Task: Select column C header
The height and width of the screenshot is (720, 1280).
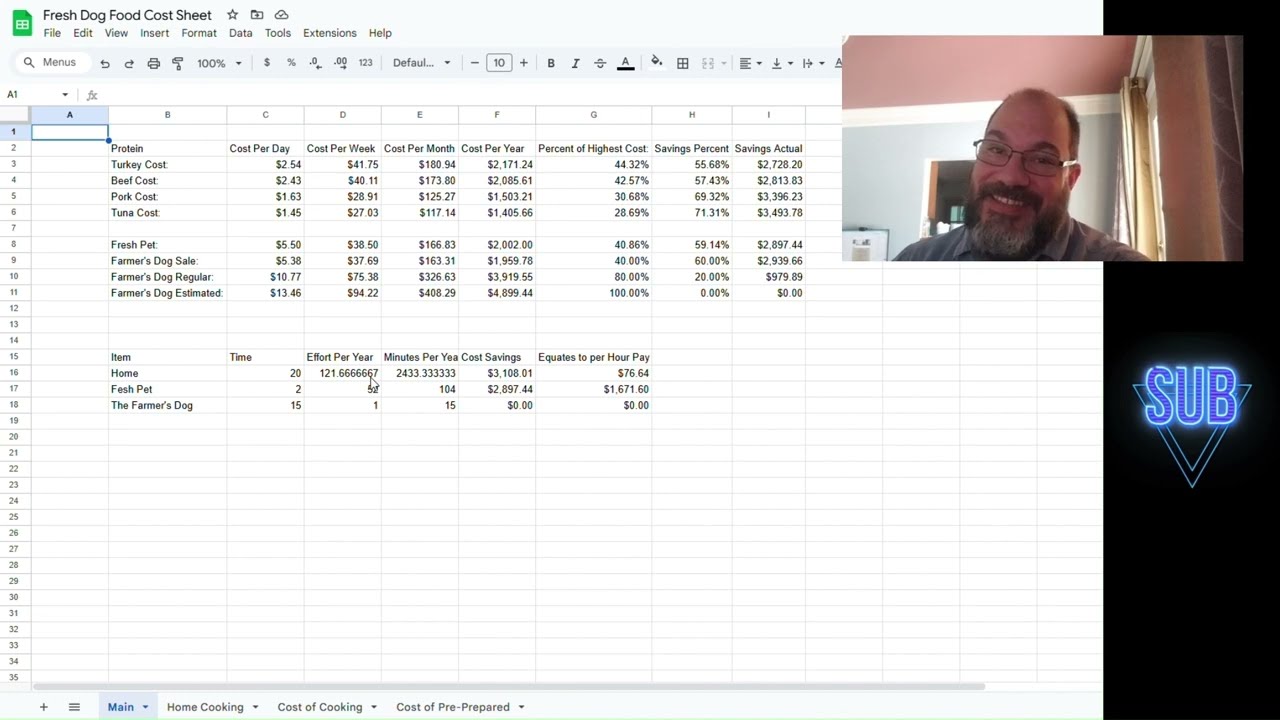Action: [265, 115]
